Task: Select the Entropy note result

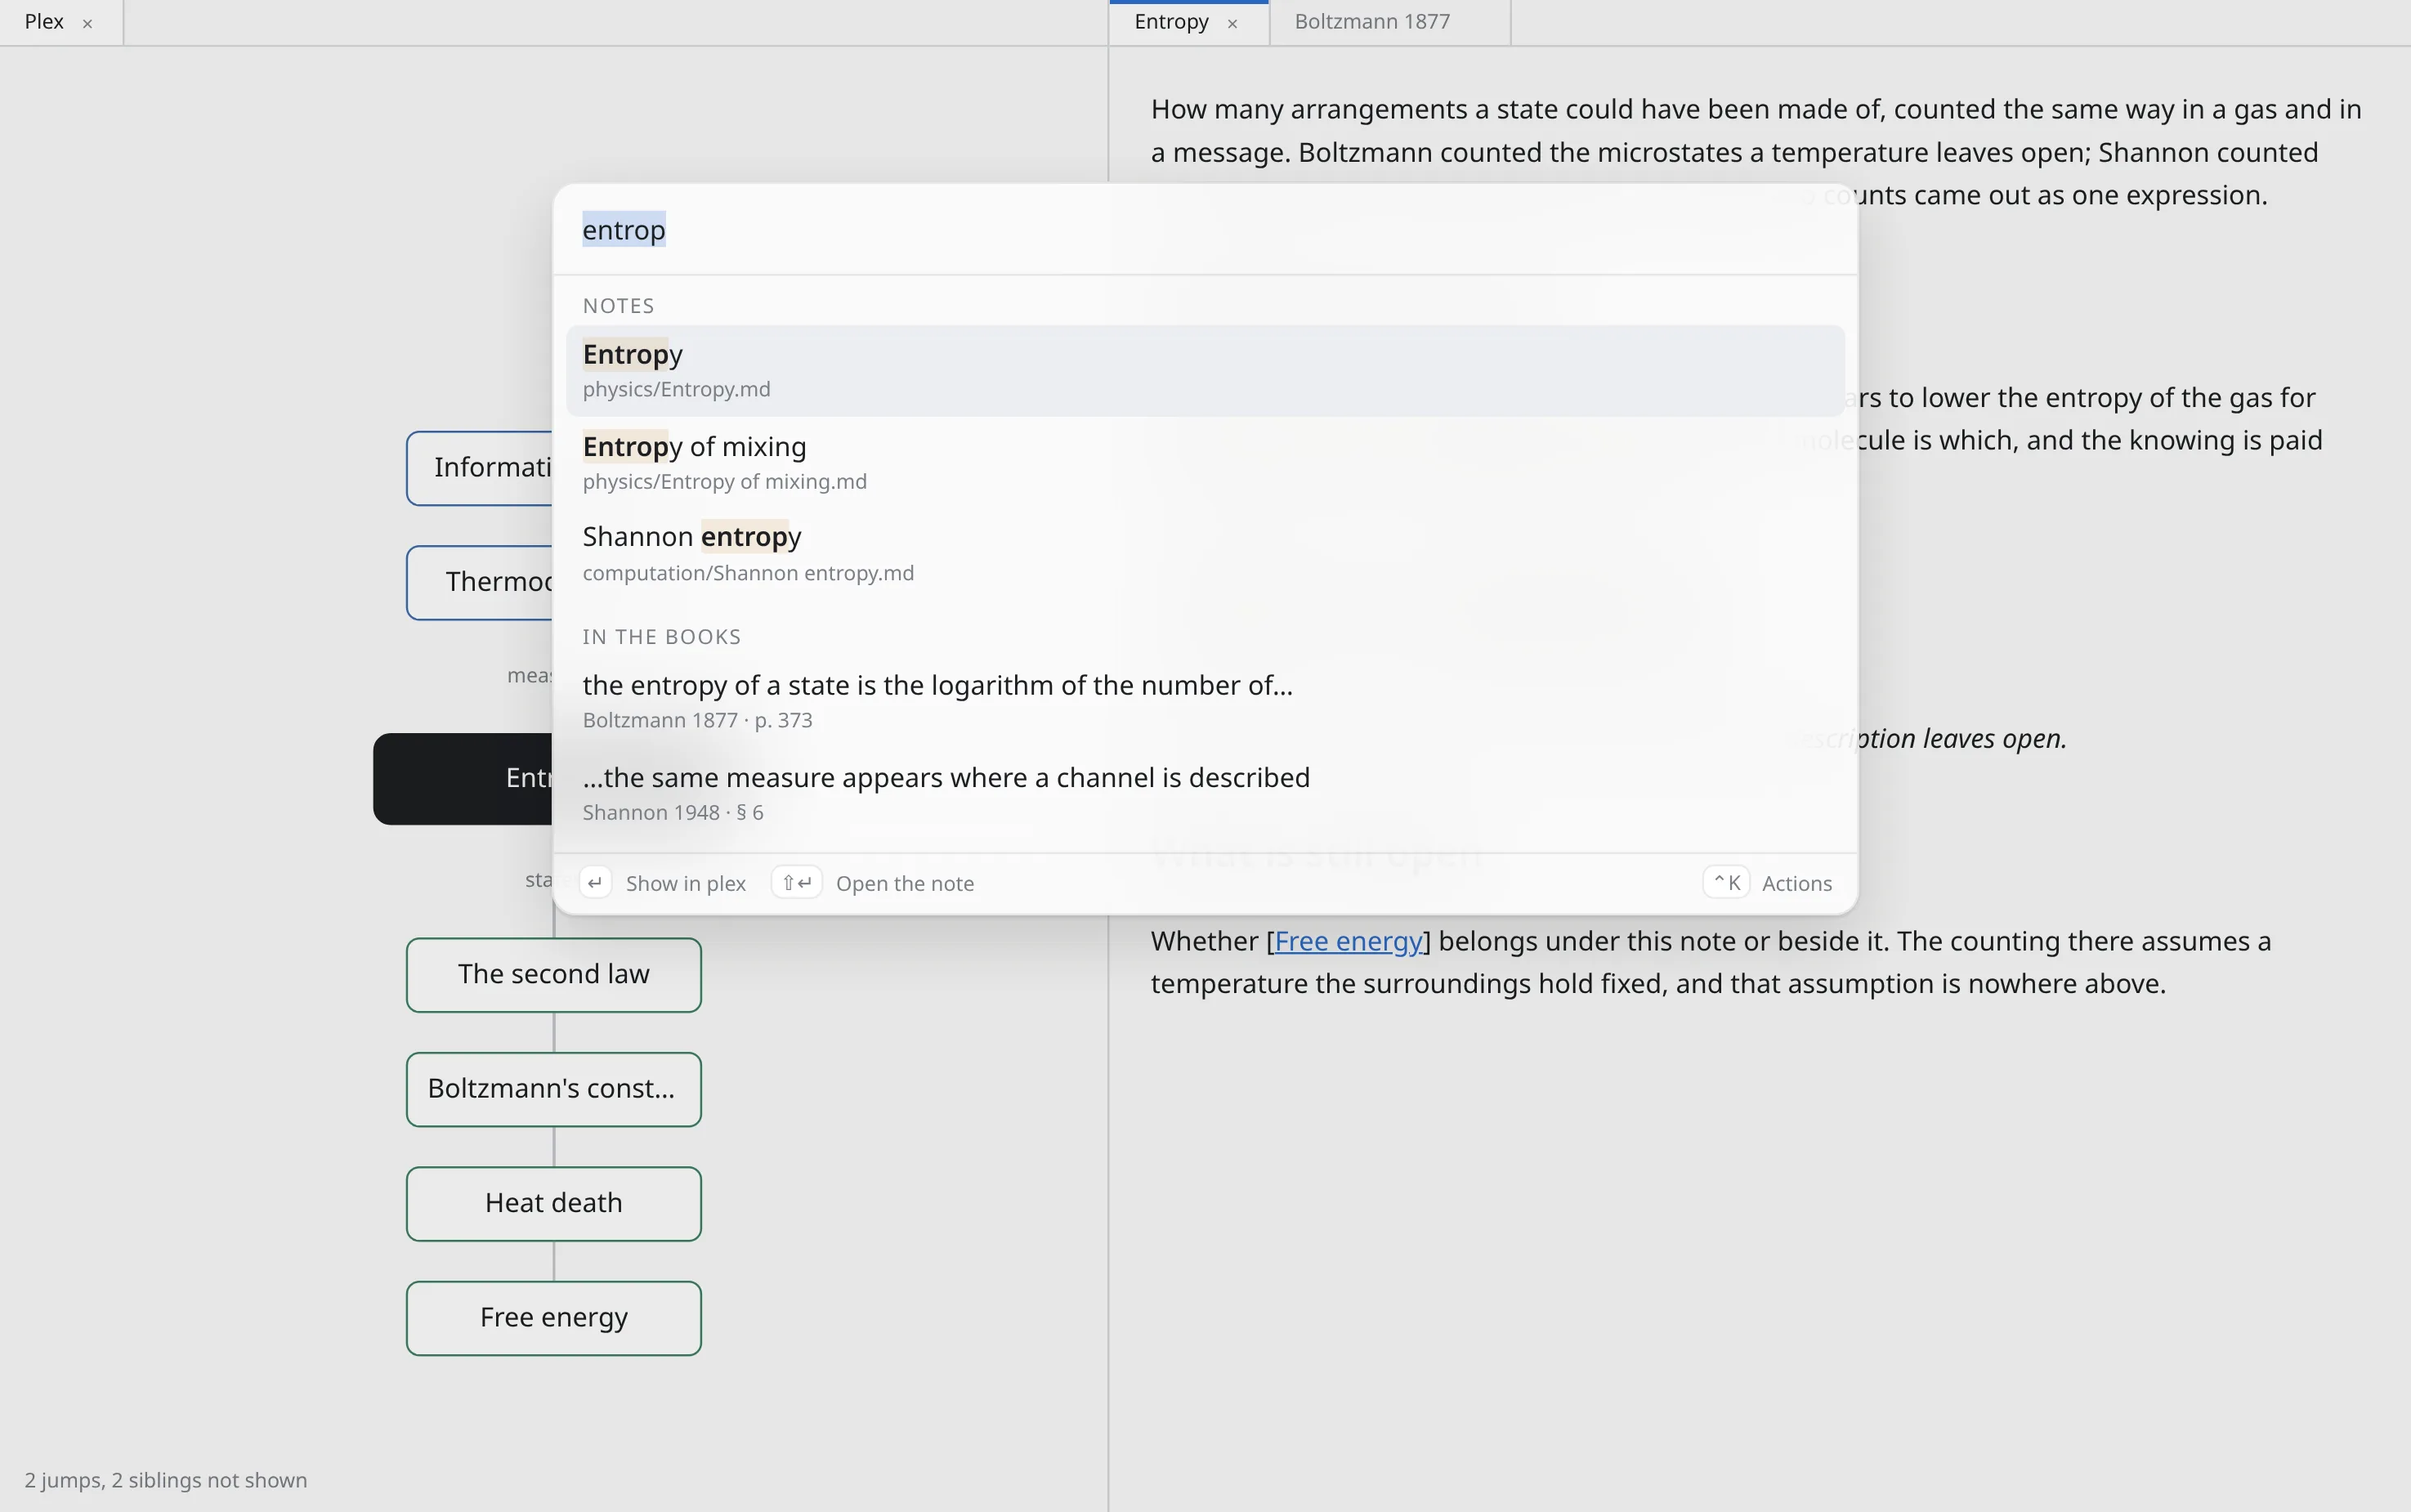Action: pos(1205,370)
